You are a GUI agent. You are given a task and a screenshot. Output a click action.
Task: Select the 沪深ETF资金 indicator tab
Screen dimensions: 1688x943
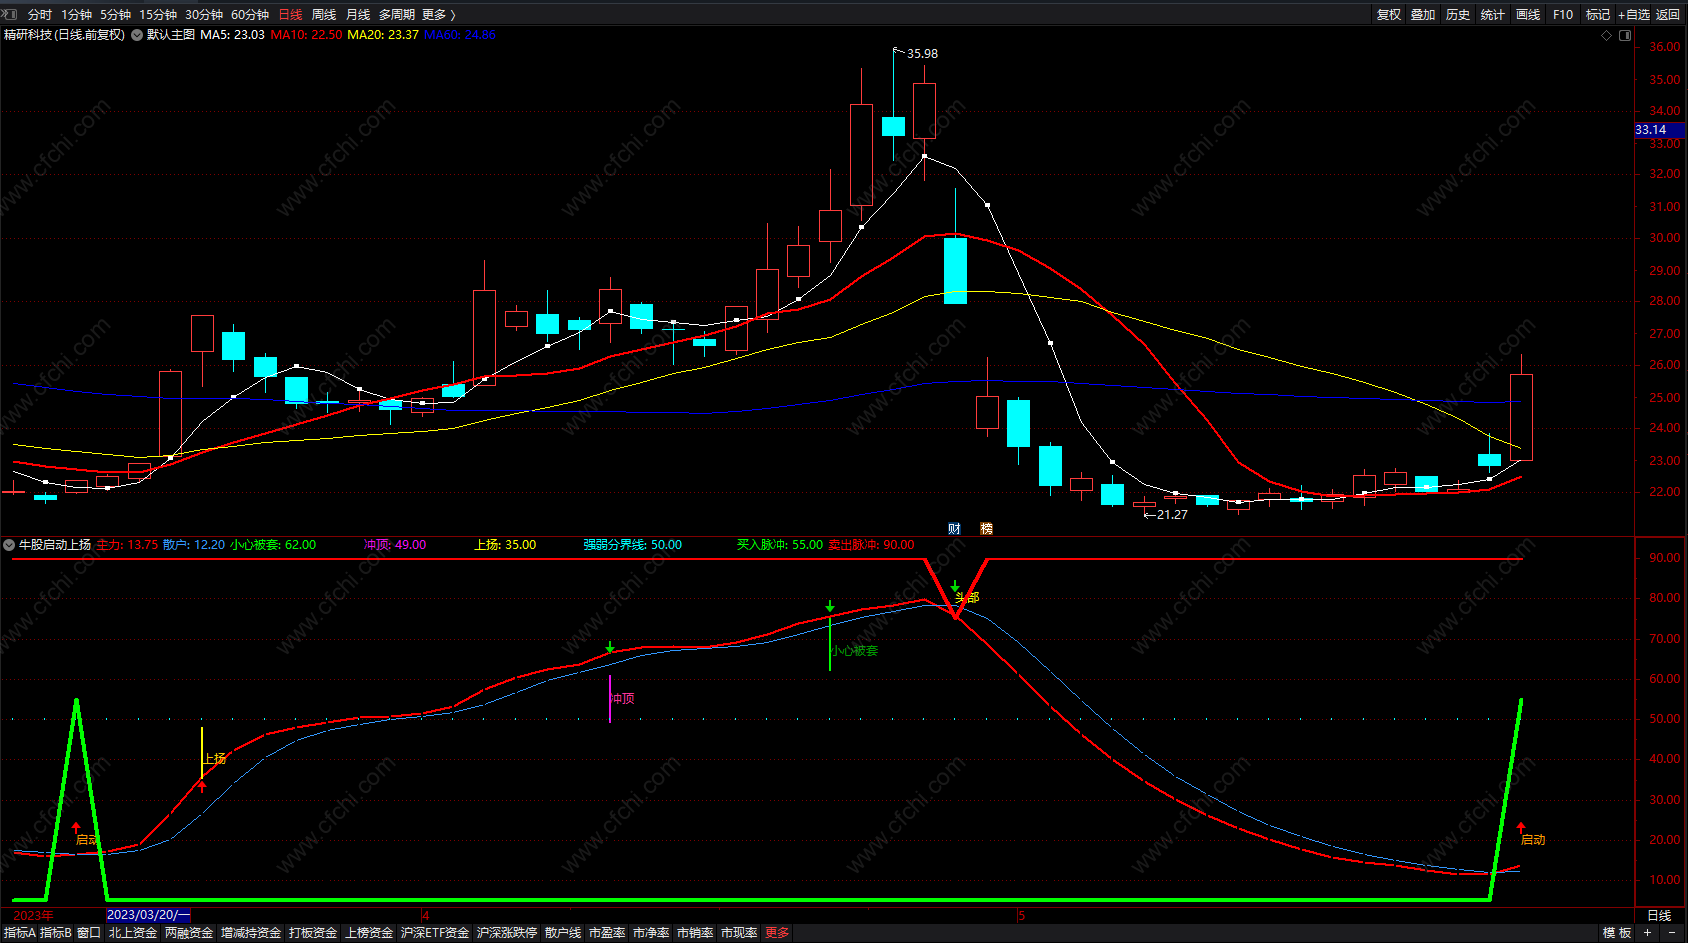coord(435,933)
